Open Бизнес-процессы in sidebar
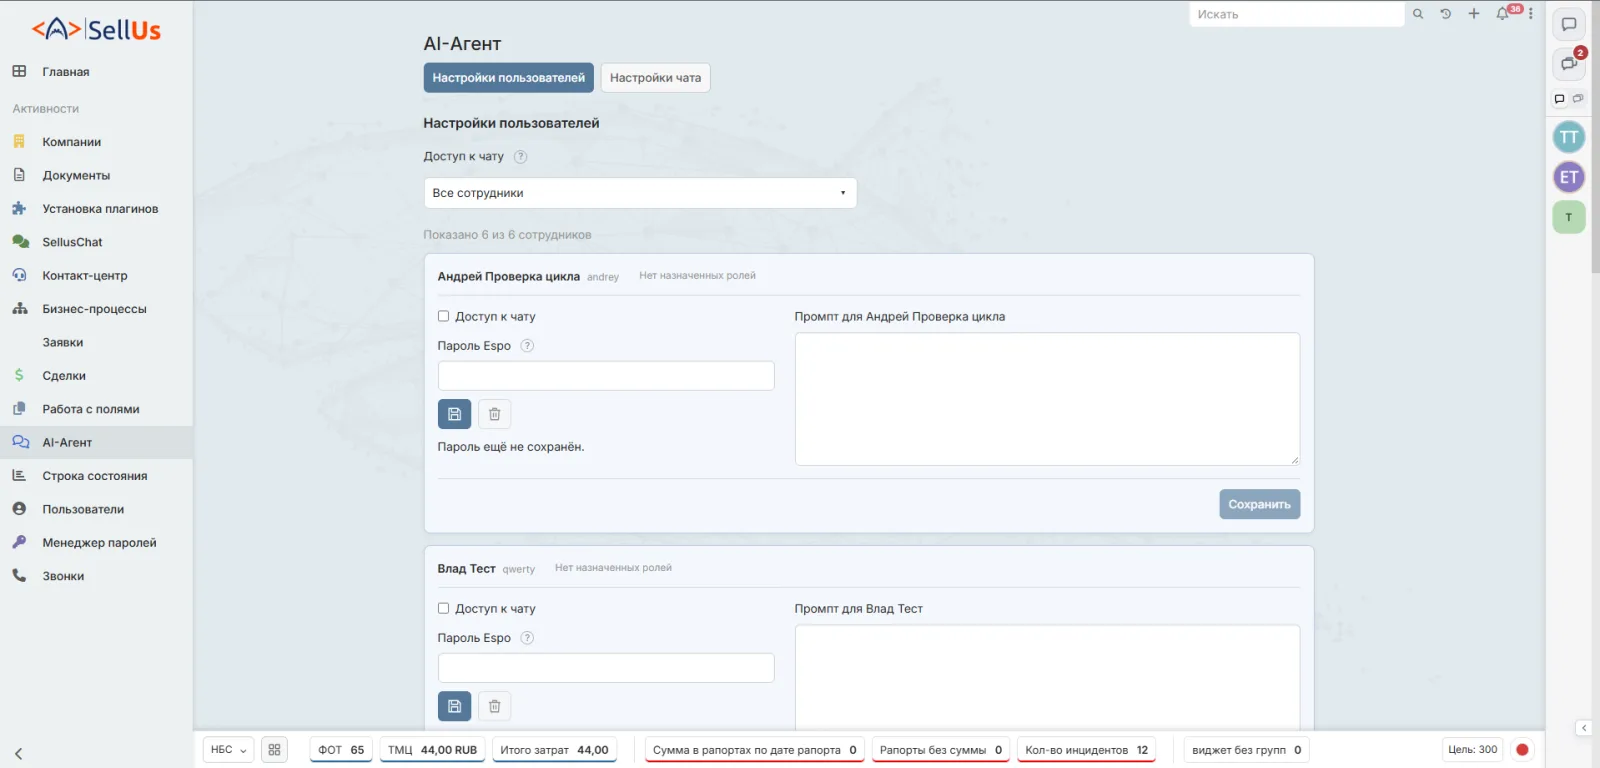Viewport: 1600px width, 768px height. [x=96, y=309]
